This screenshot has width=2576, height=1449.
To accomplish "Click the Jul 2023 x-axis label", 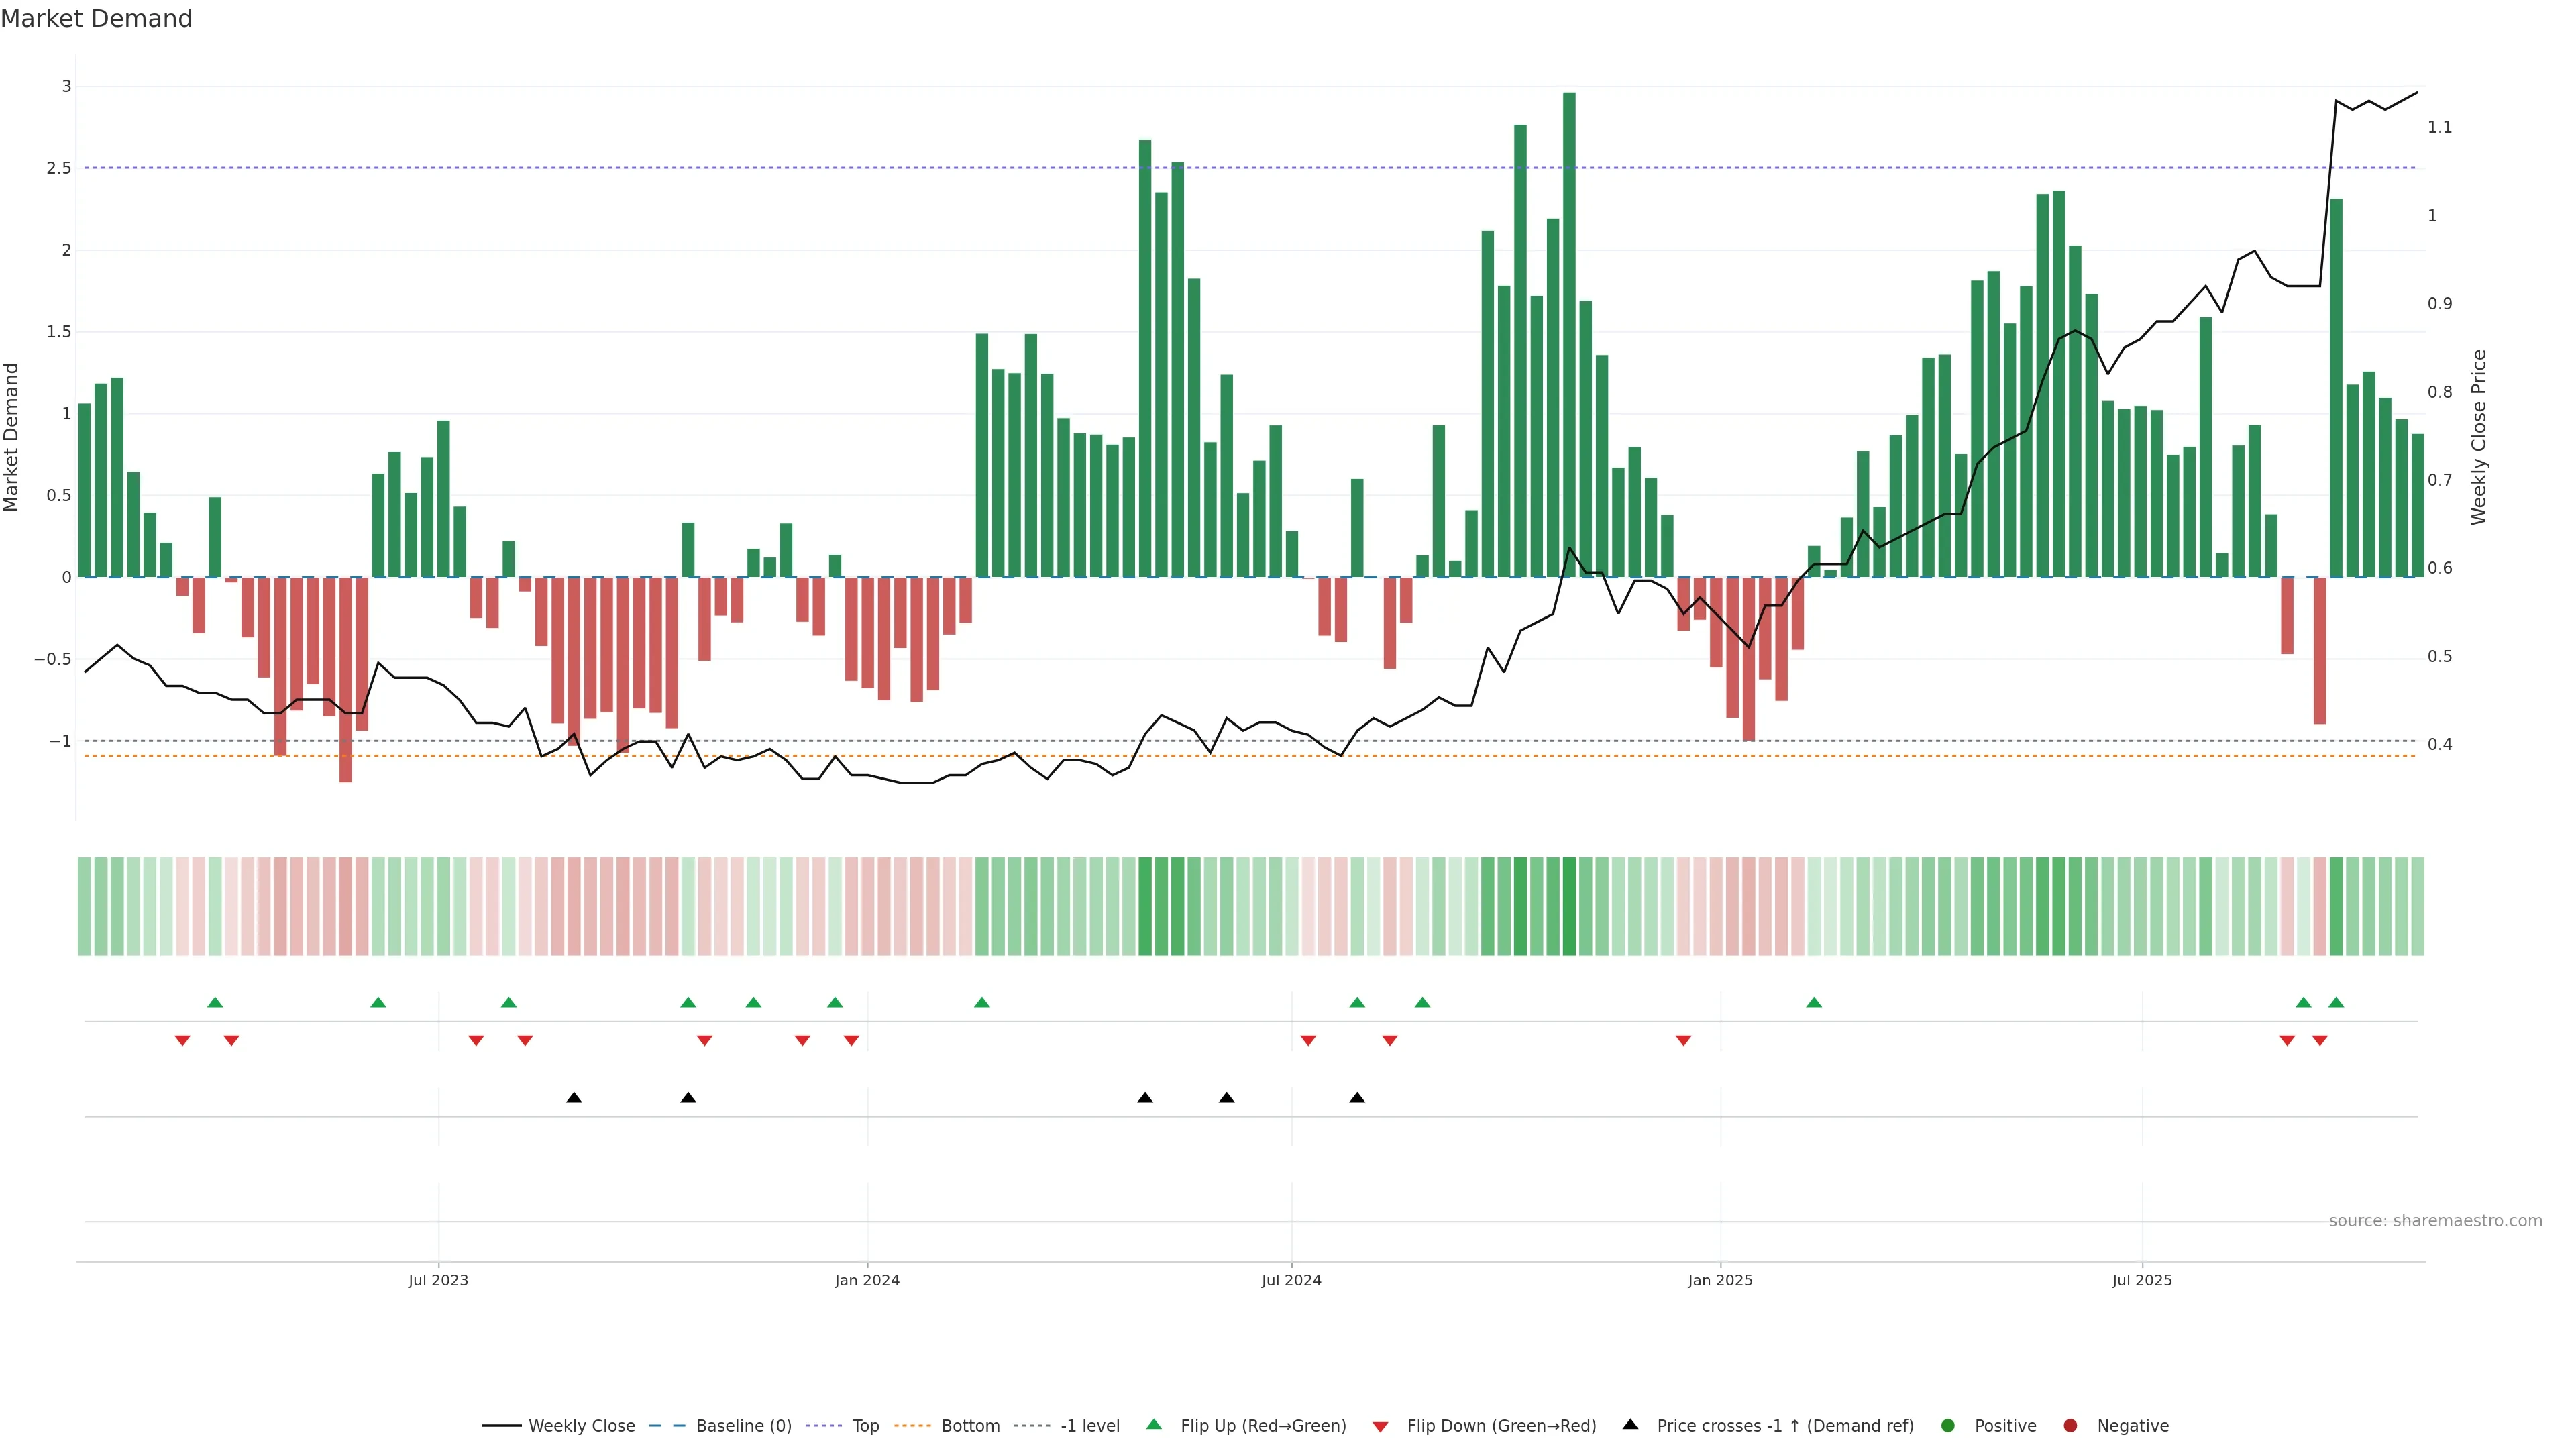I will [438, 1280].
